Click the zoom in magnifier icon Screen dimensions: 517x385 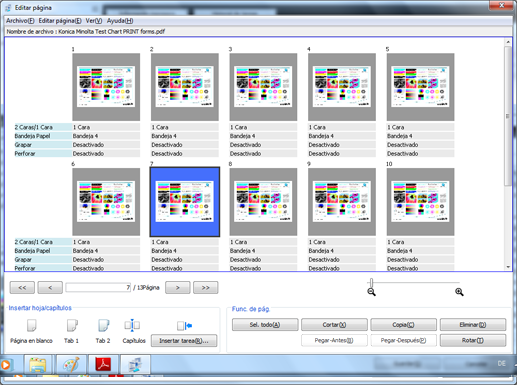pos(459,292)
